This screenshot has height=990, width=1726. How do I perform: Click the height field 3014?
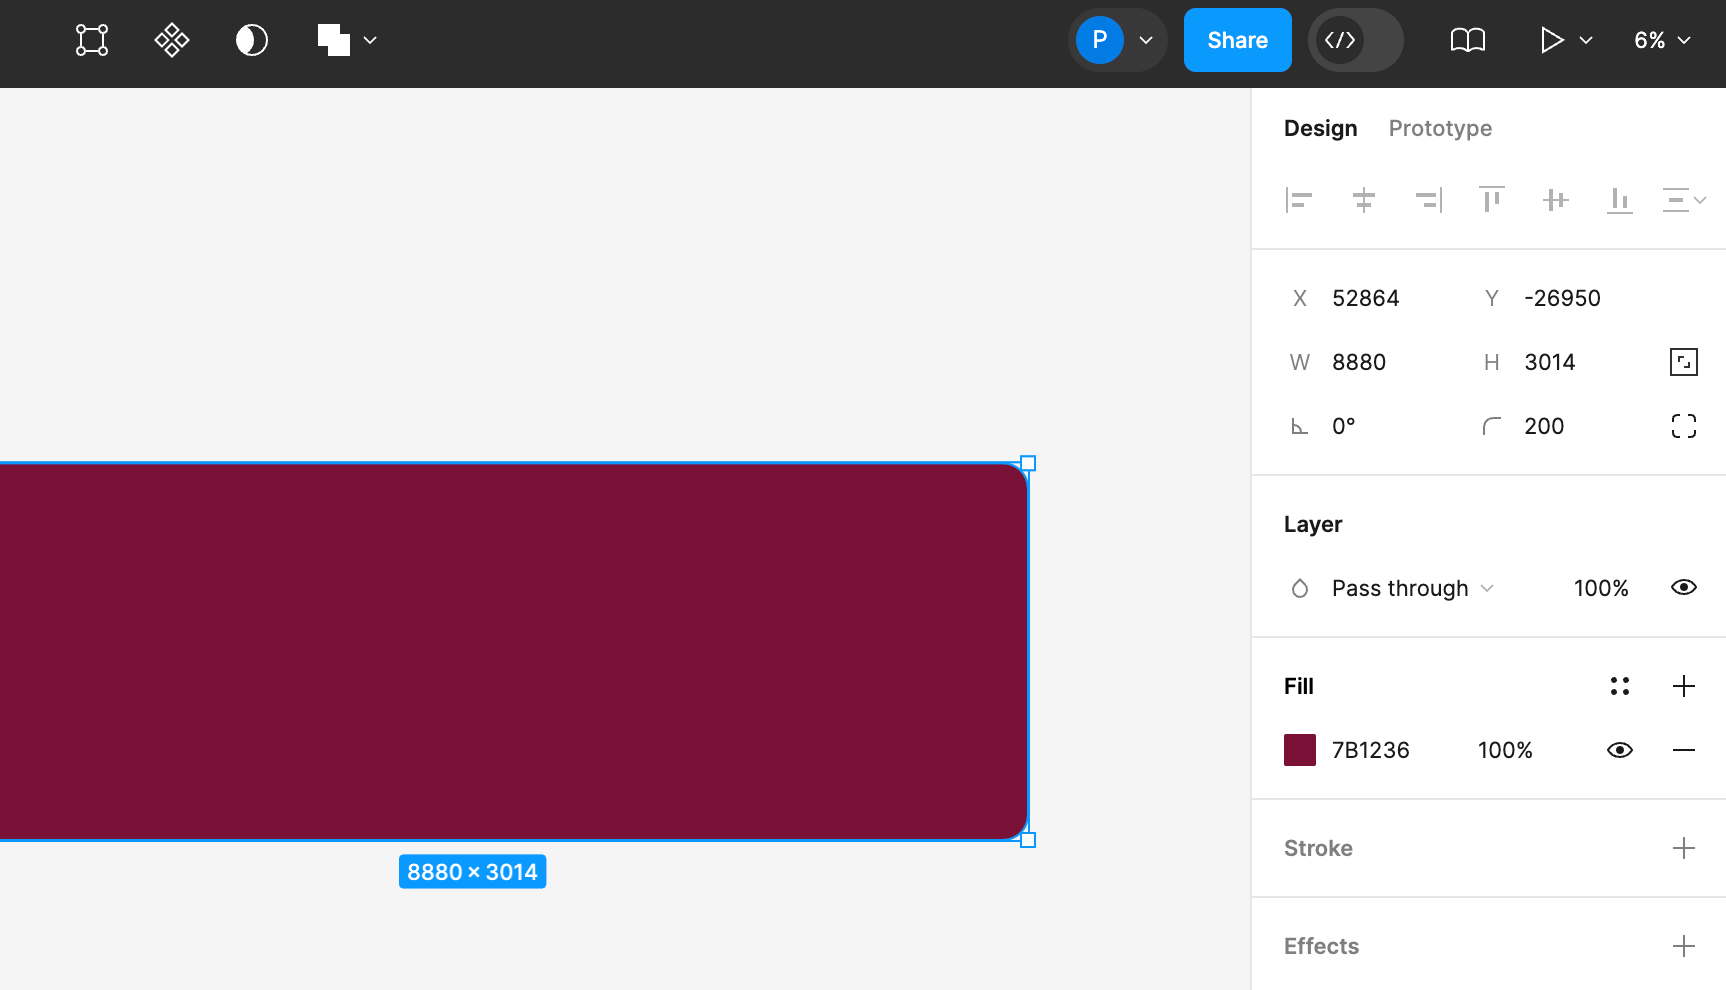pyautogui.click(x=1550, y=362)
